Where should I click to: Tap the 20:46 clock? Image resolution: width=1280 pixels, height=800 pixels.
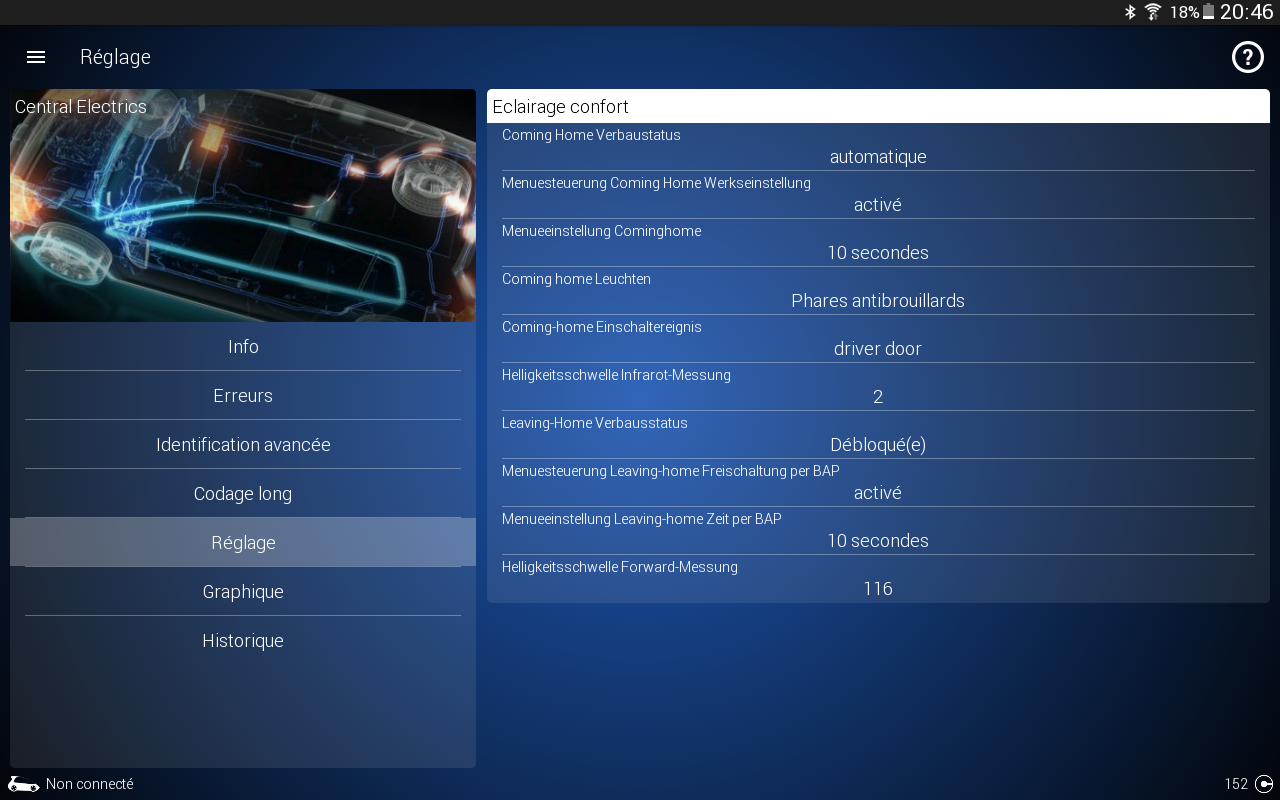[x=1246, y=12]
